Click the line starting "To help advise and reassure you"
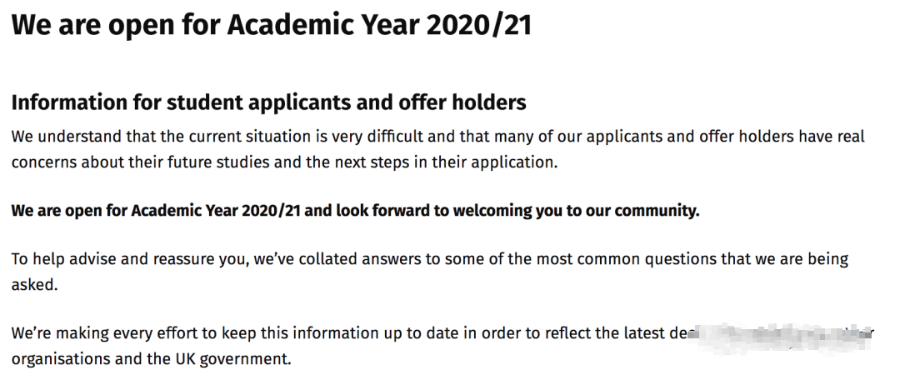 click(430, 259)
